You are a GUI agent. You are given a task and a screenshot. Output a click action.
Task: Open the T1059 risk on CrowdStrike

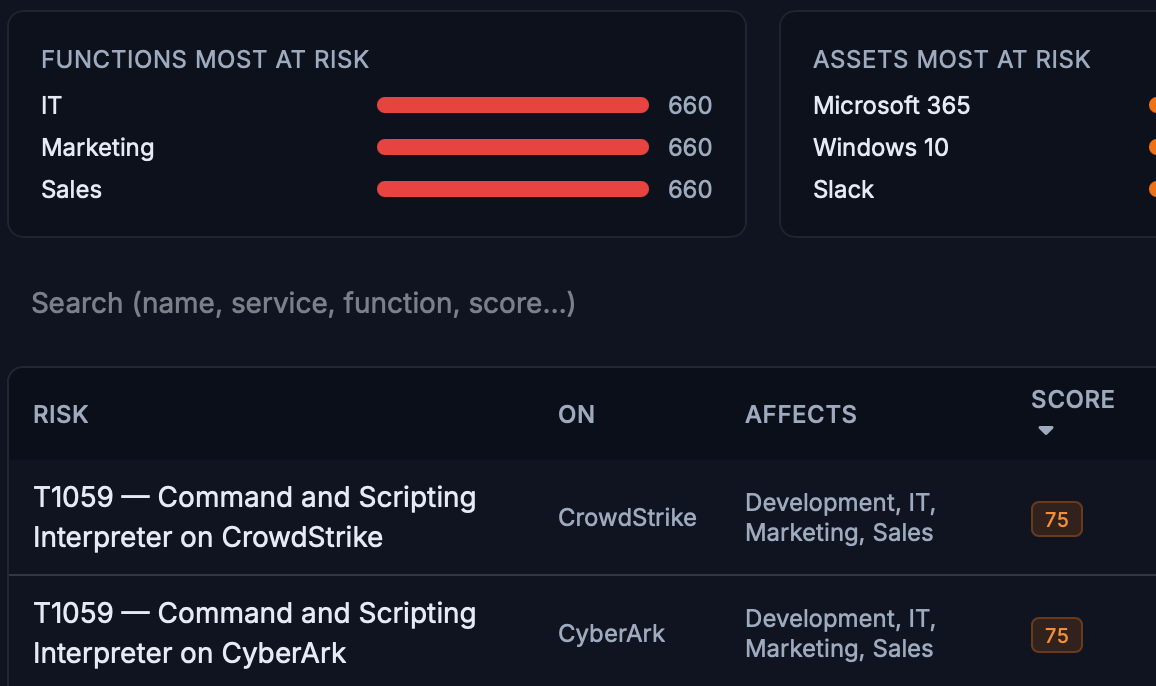pyautogui.click(x=254, y=517)
